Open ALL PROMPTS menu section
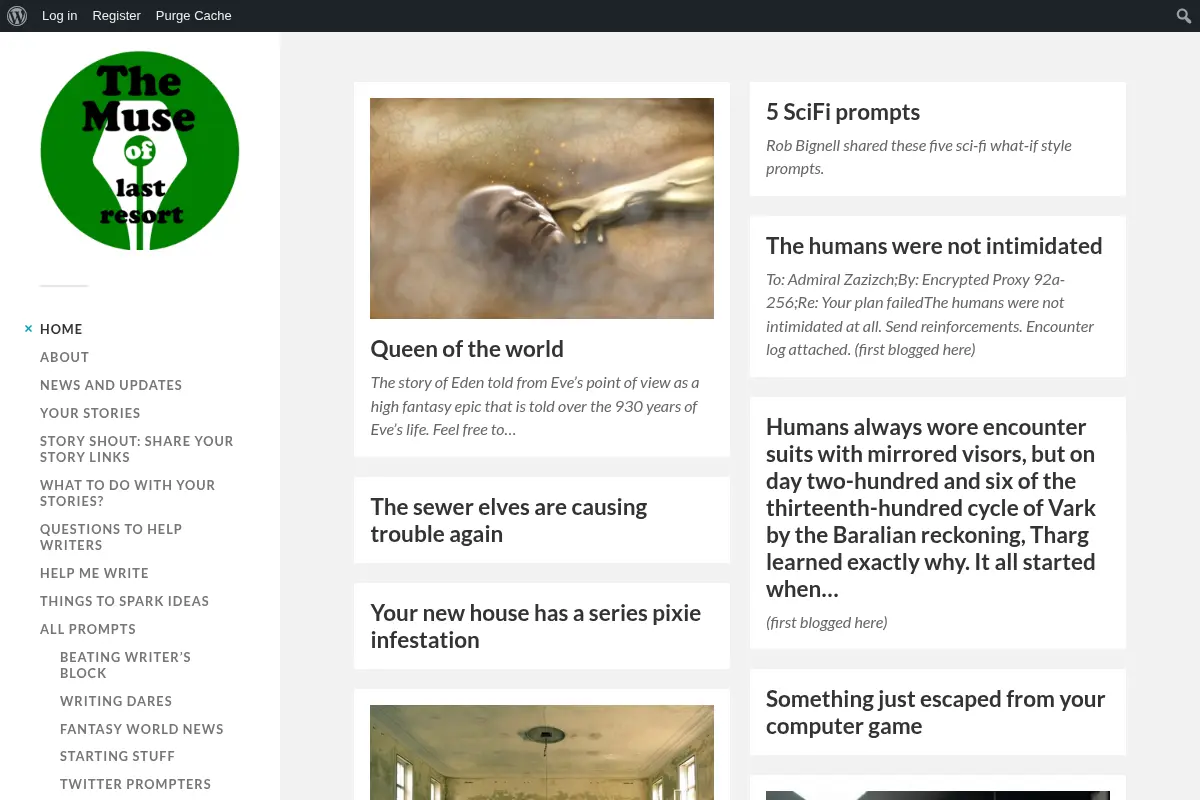This screenshot has width=1200, height=800. [x=88, y=629]
